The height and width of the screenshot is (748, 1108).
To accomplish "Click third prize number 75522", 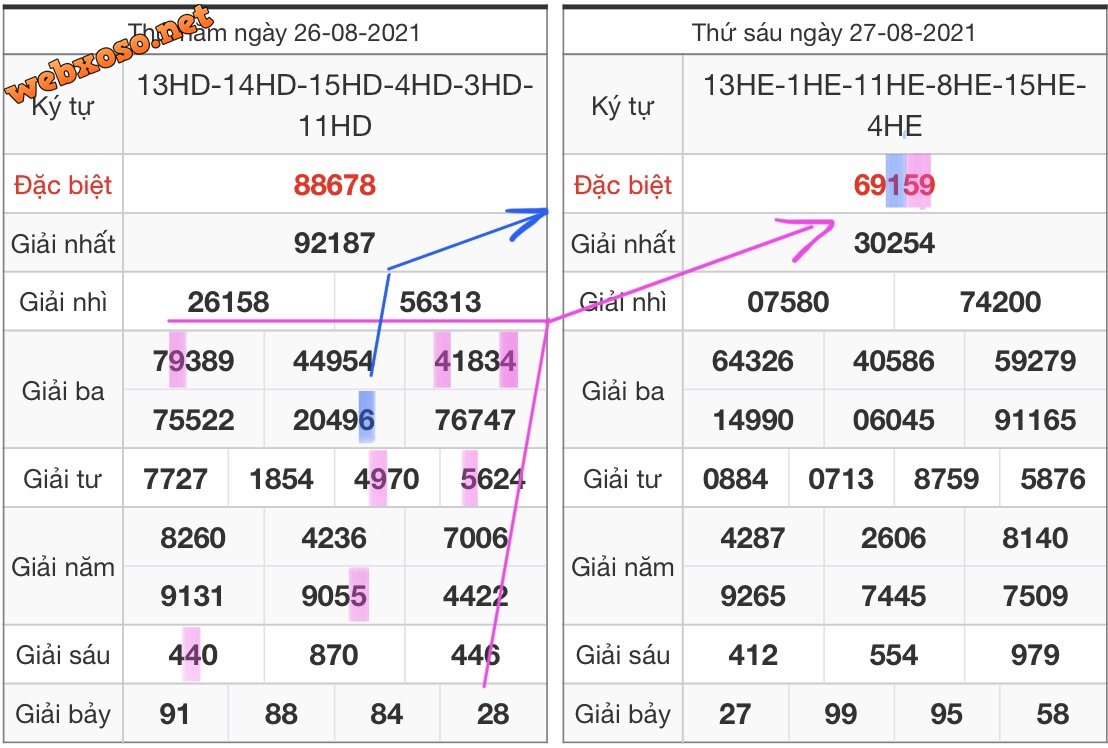I will 194,420.
